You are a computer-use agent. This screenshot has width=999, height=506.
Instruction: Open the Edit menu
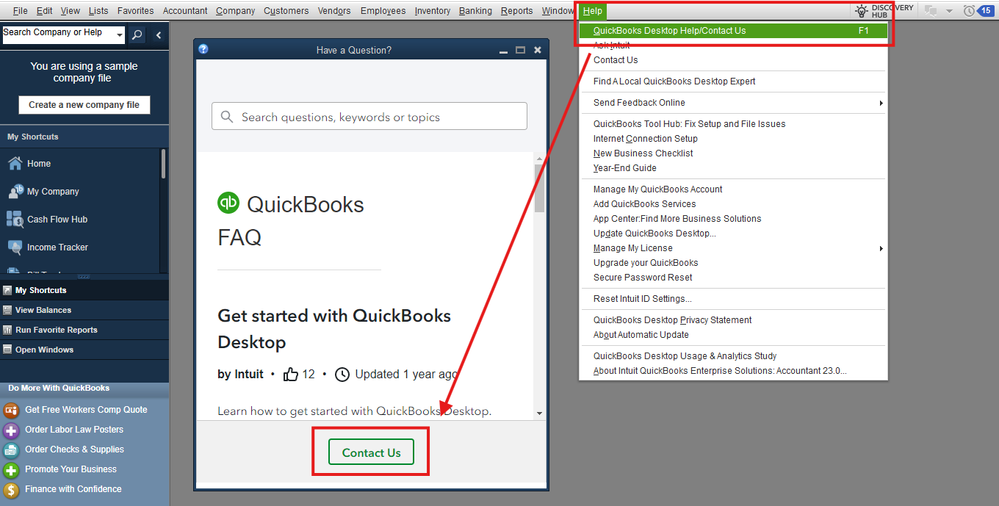[45, 11]
